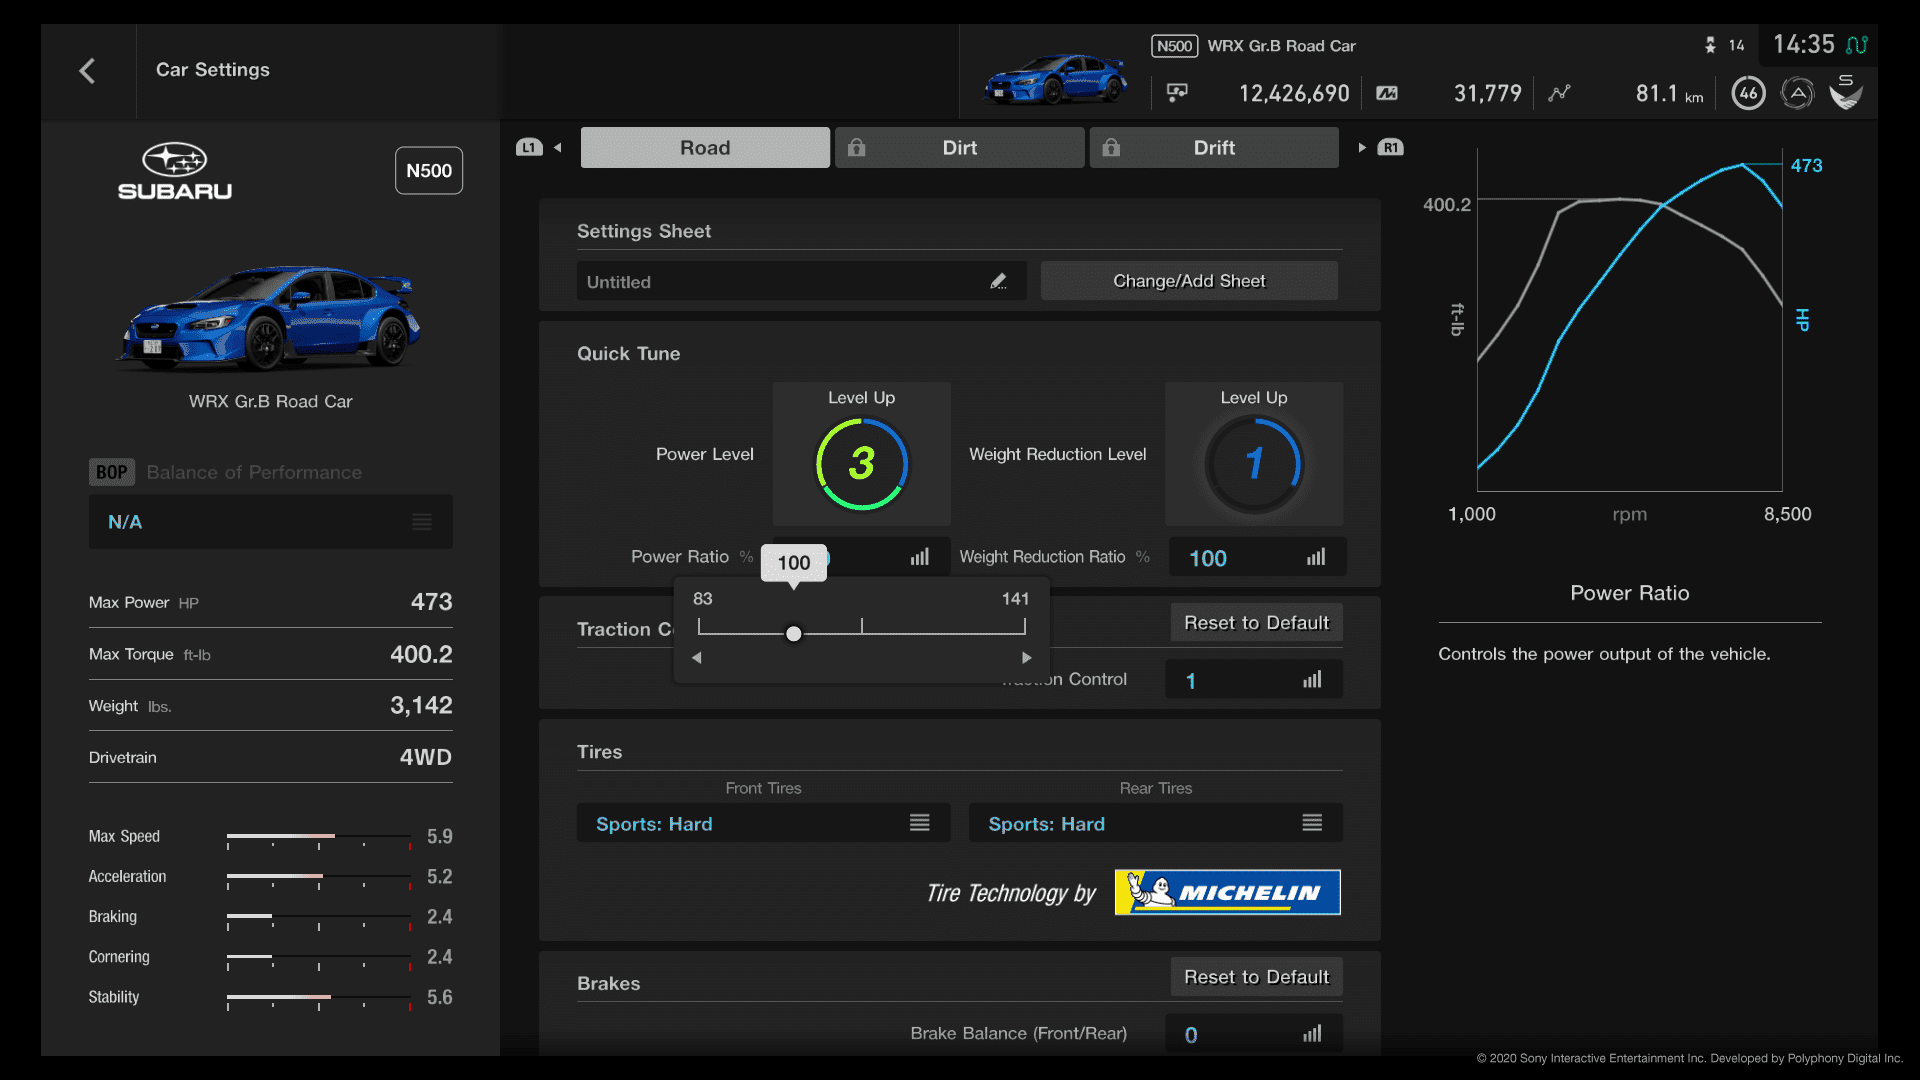Decrease power ratio with slider left arrow
1920x1080 pixels.
697,658
